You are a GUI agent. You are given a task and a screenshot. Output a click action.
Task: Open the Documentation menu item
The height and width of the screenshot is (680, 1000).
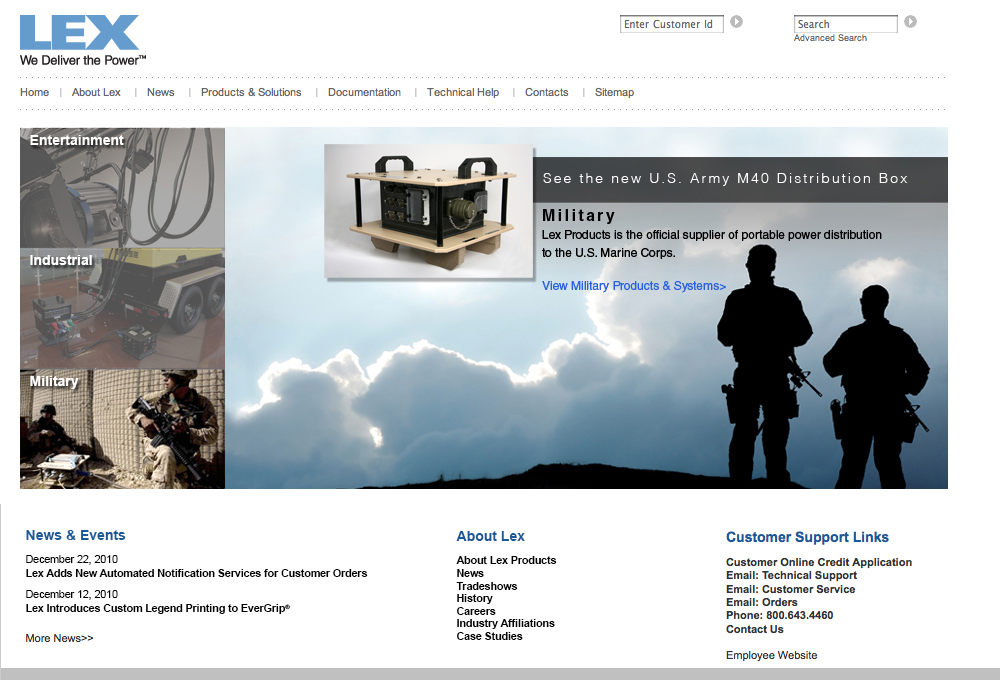(x=364, y=92)
